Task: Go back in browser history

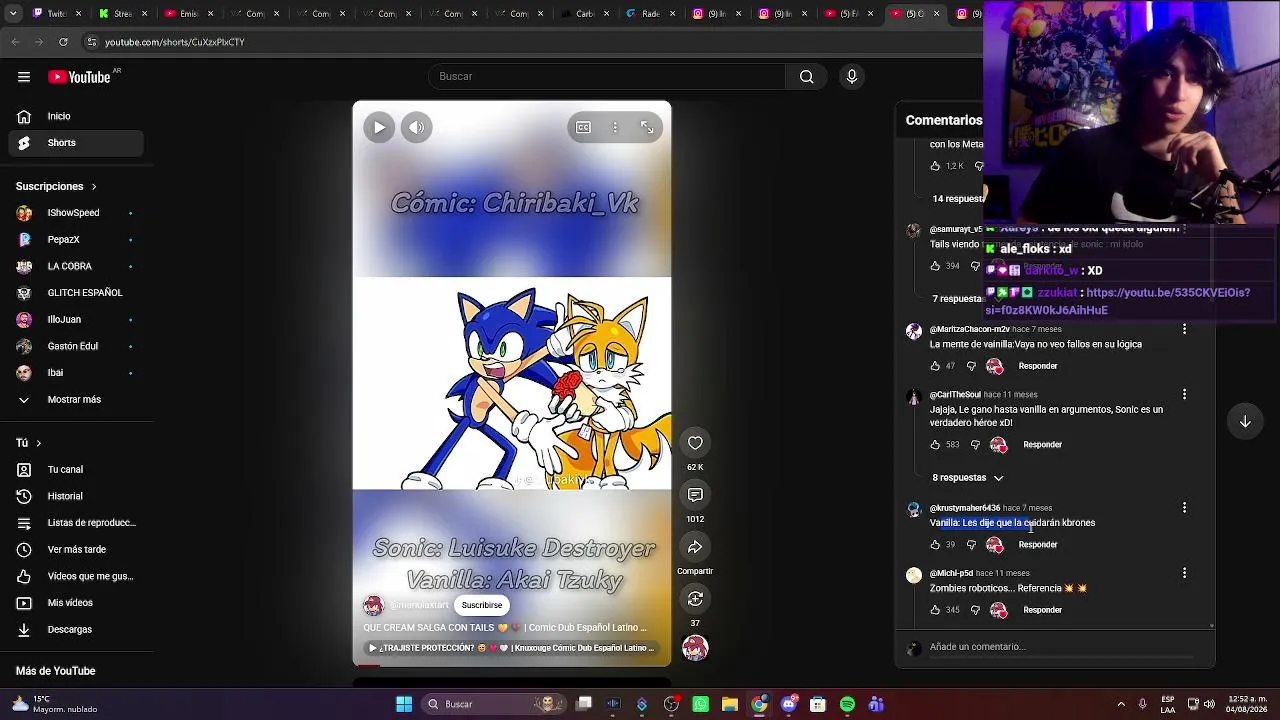Action: click(x=15, y=42)
